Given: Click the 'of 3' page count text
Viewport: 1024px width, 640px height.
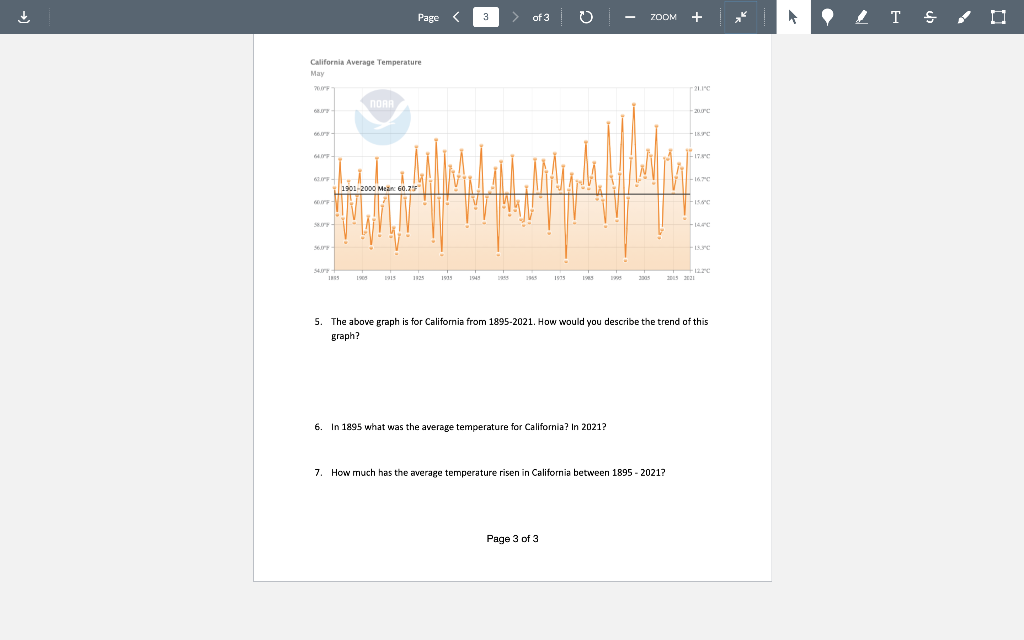Looking at the screenshot, I should coord(541,17).
